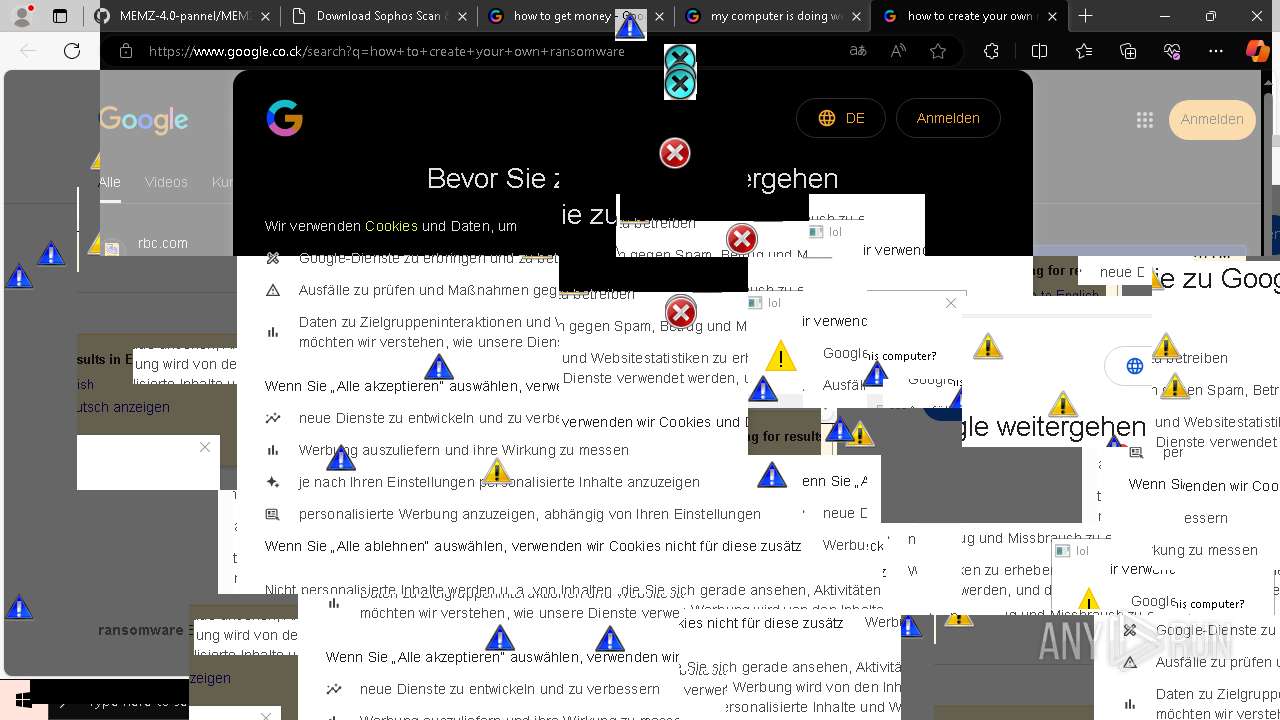The width and height of the screenshot is (1280, 720).
Task: Close the 'how to create your own' tab
Action: [1052, 16]
